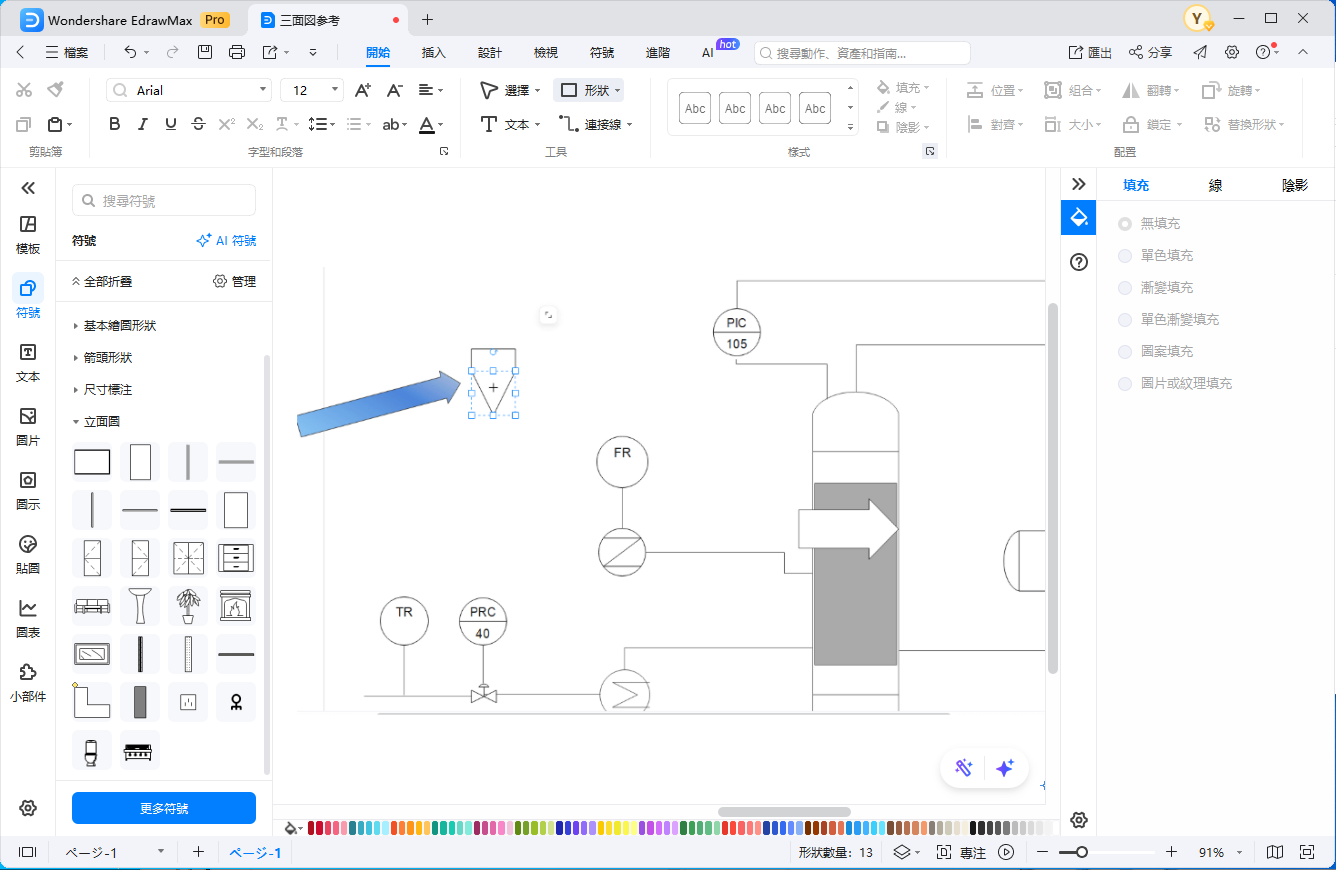
Task: Click the 更多符號 button
Action: tap(164, 808)
